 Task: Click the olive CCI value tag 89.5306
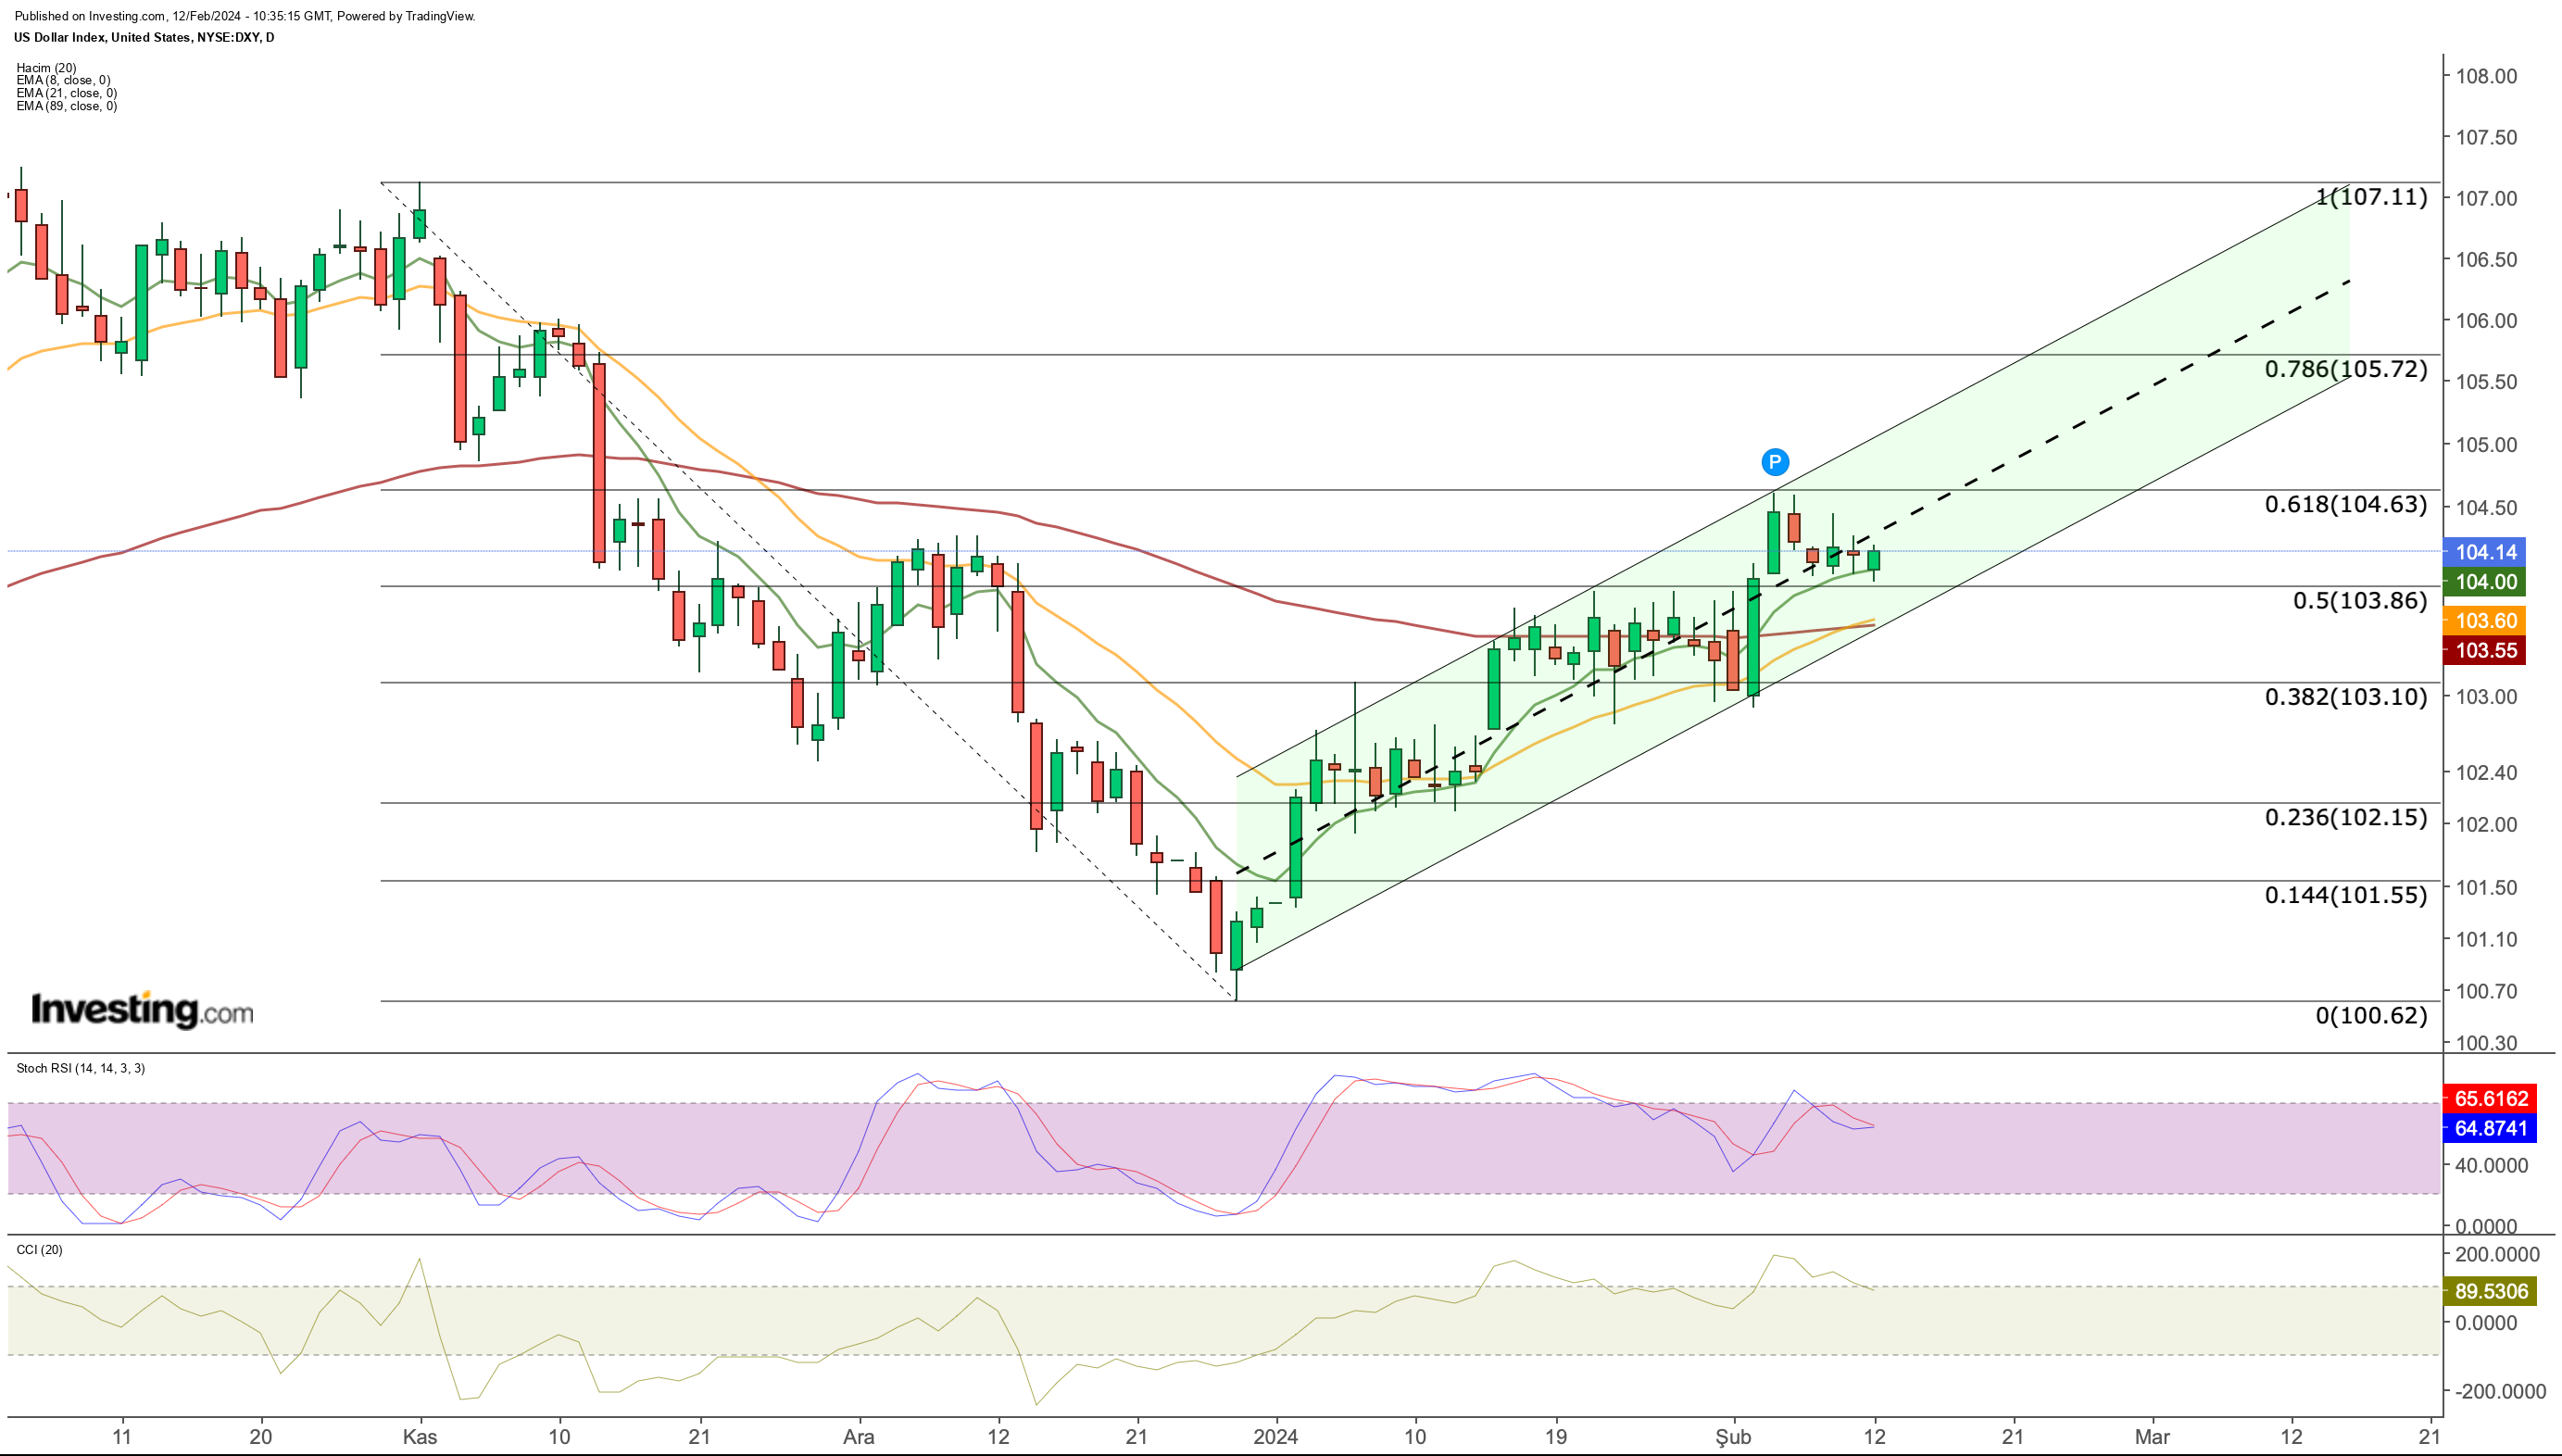tap(2490, 1292)
